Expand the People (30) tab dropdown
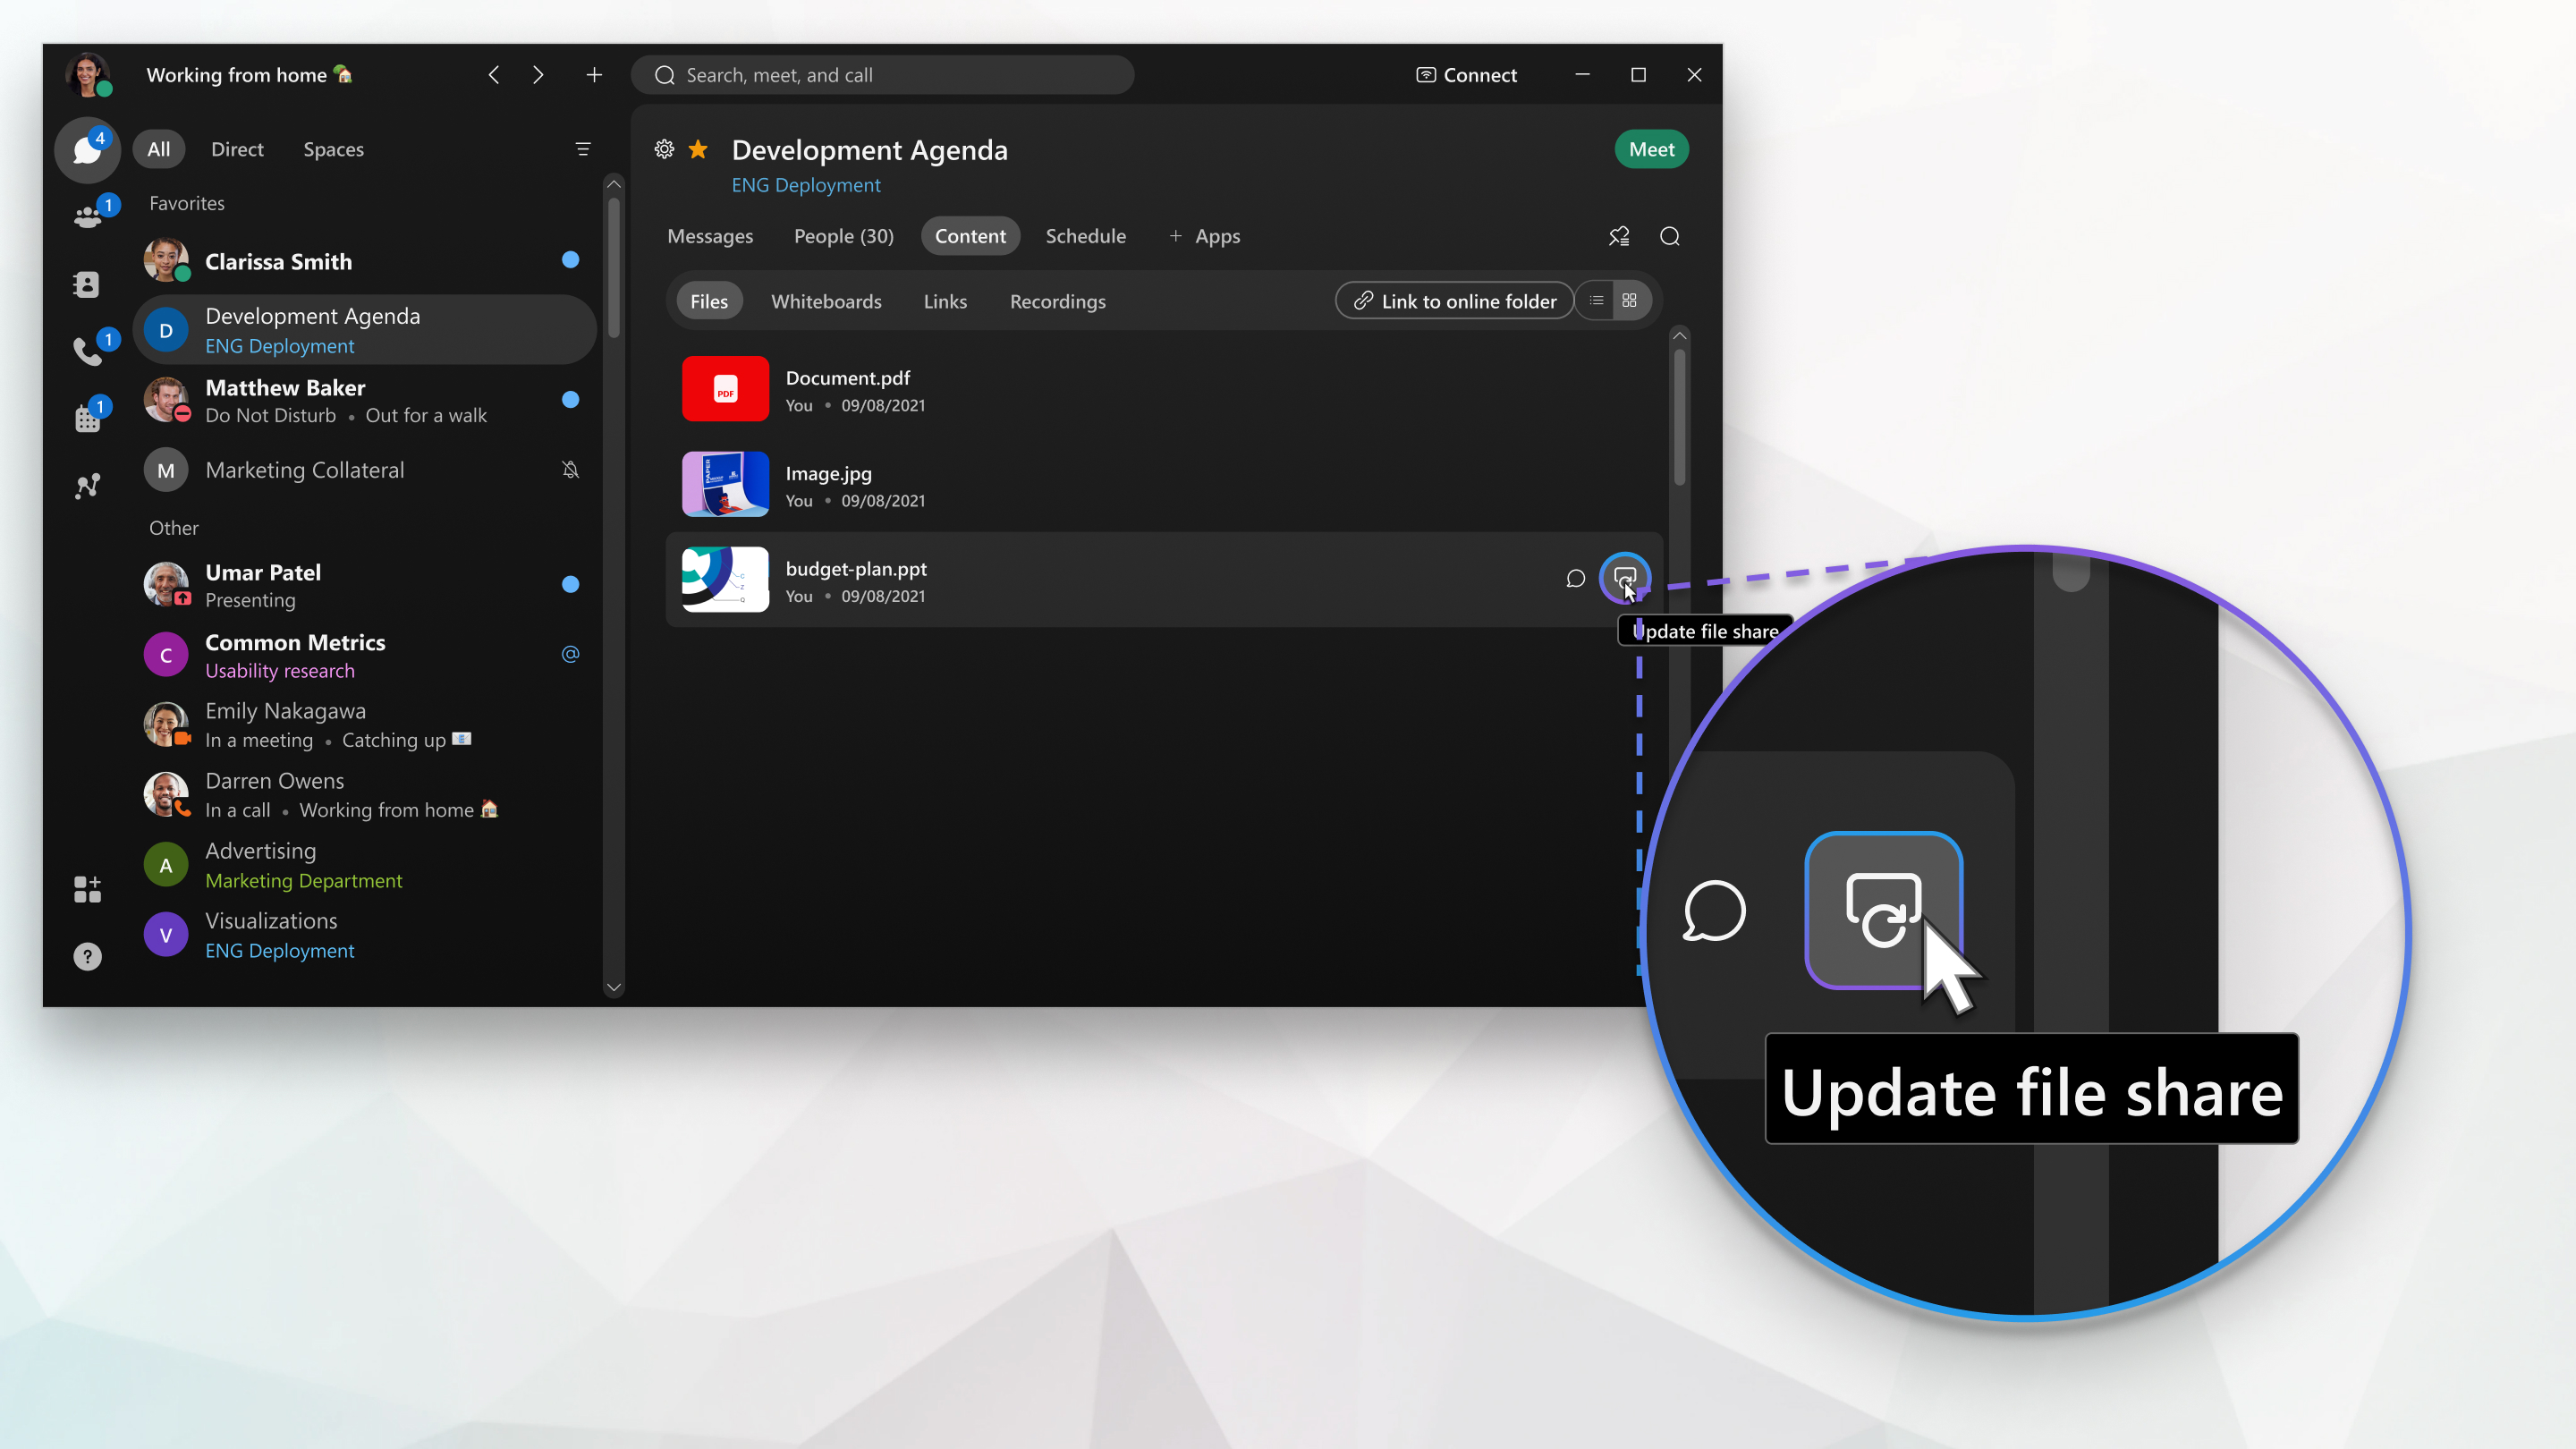This screenshot has width=2576, height=1449. [844, 235]
